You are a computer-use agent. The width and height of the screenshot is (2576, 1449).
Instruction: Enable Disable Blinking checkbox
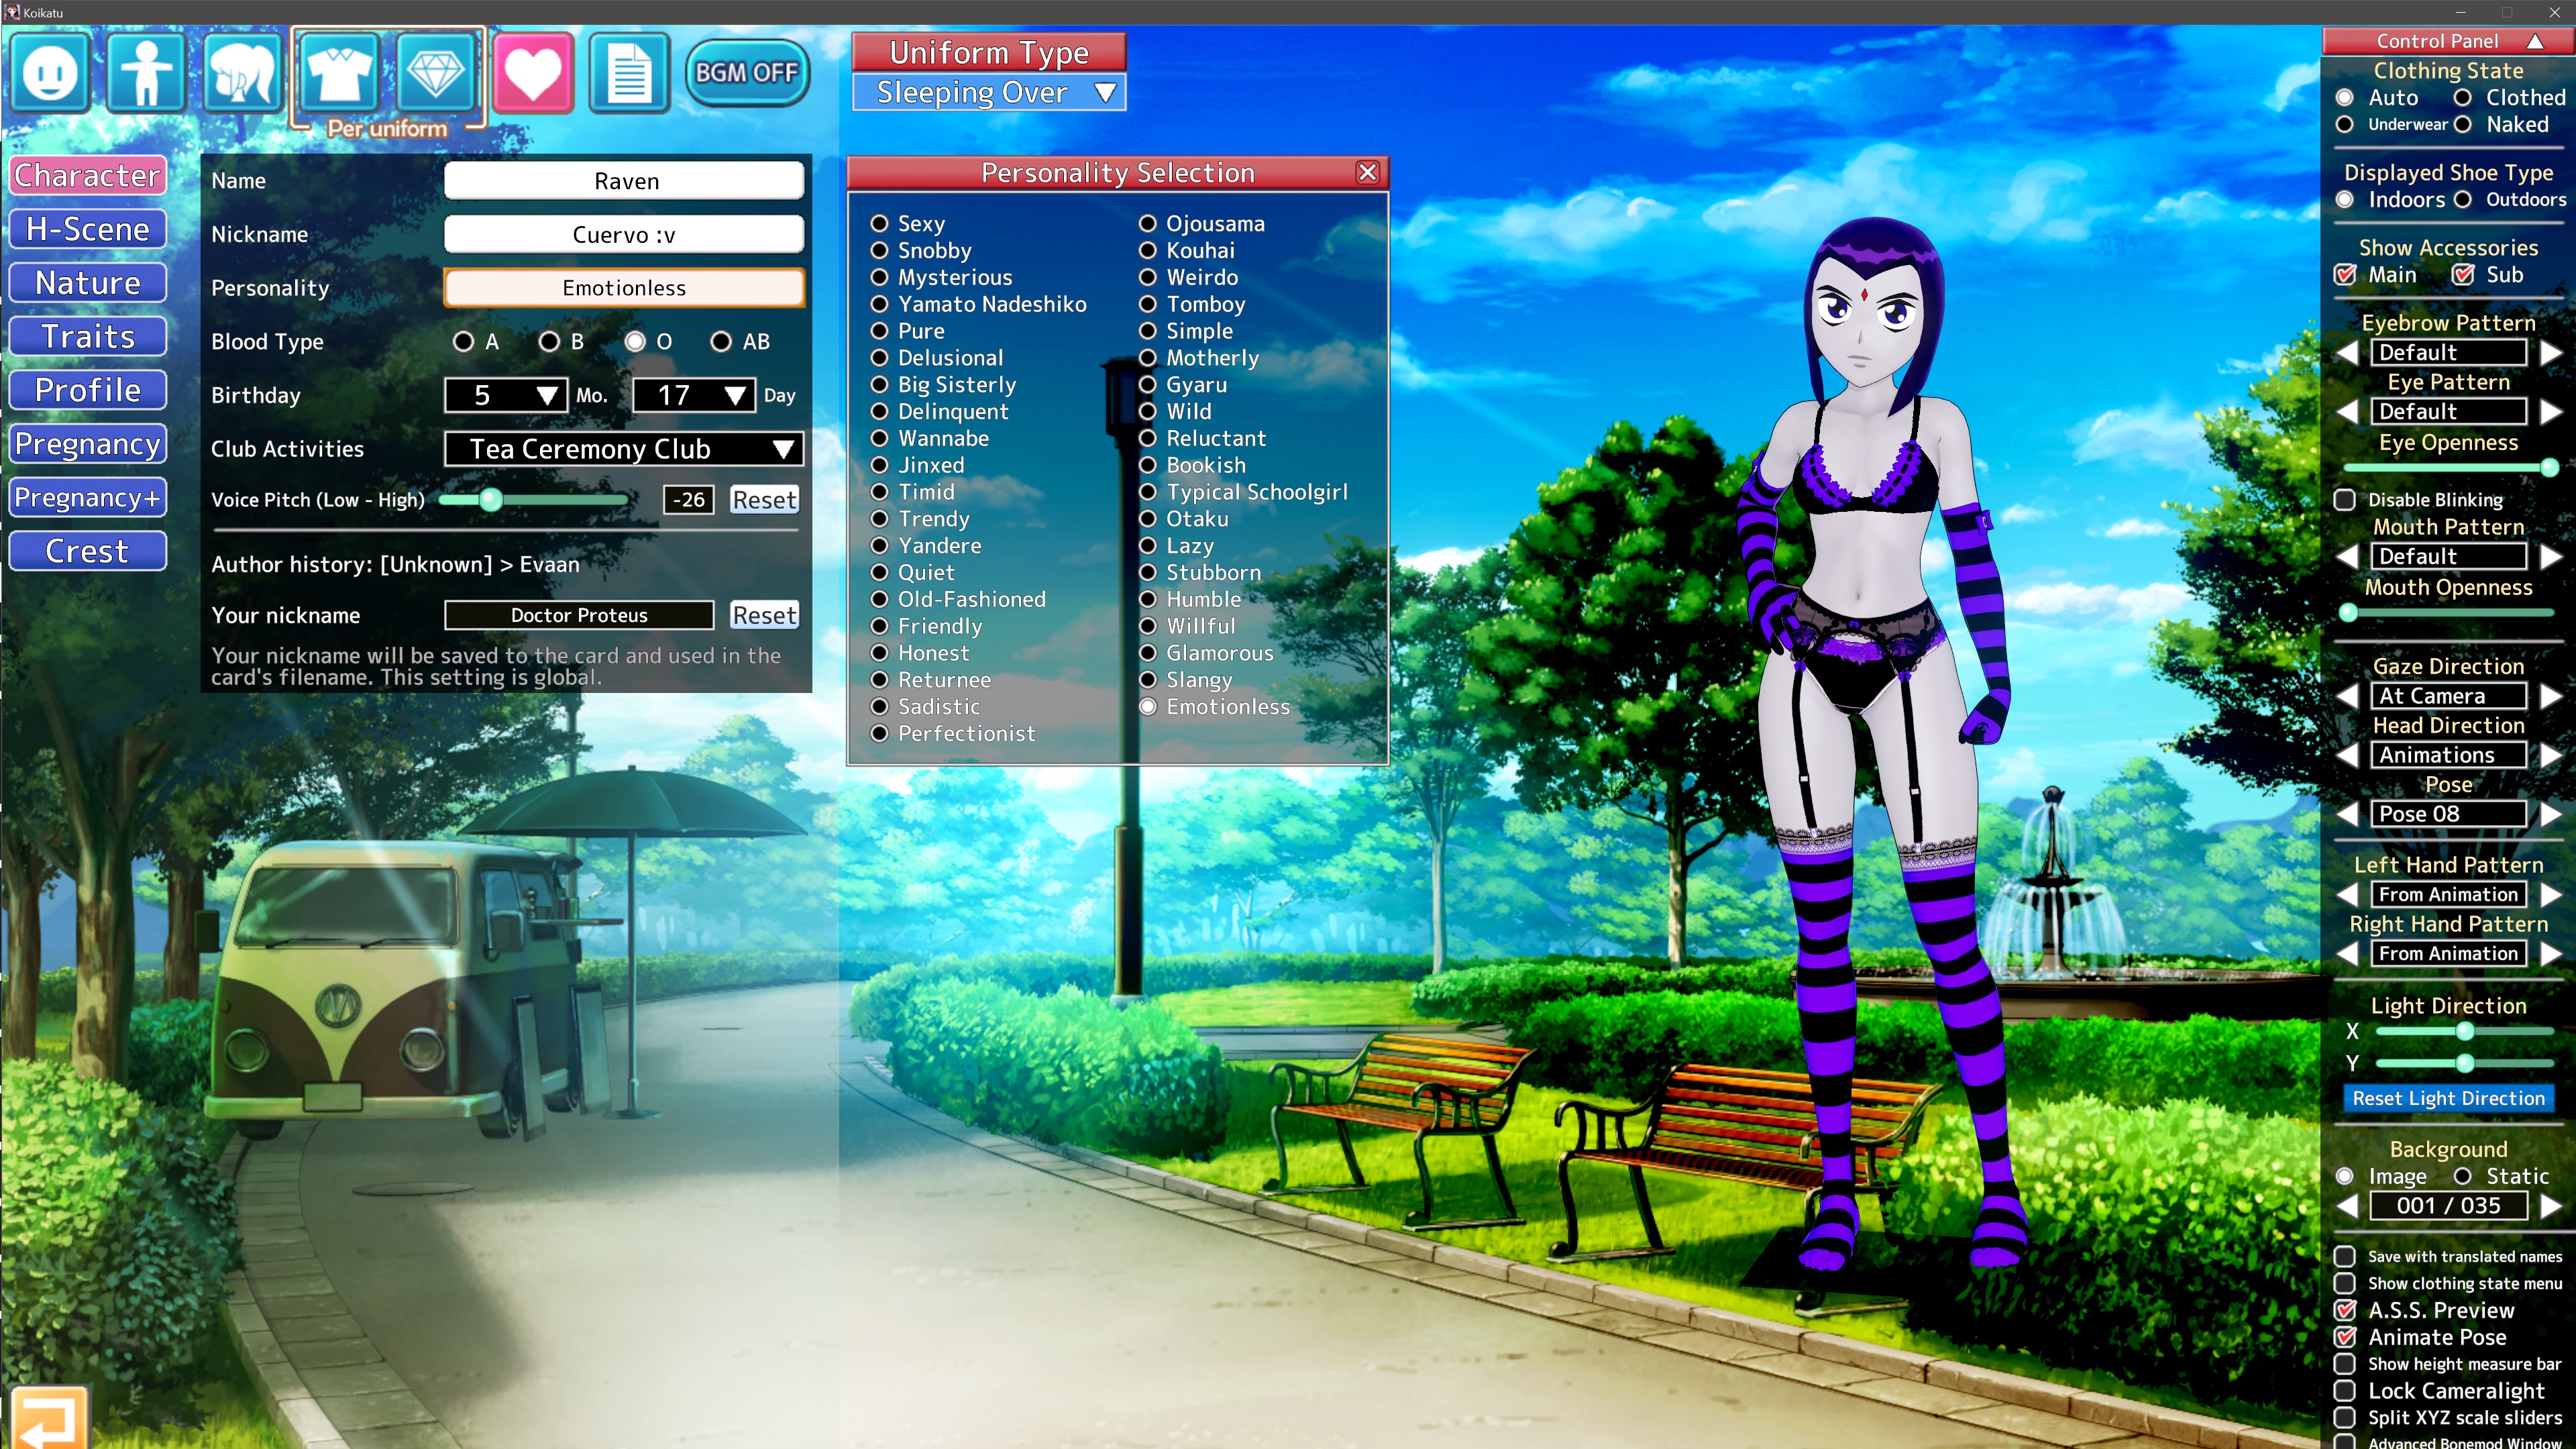click(x=2345, y=500)
